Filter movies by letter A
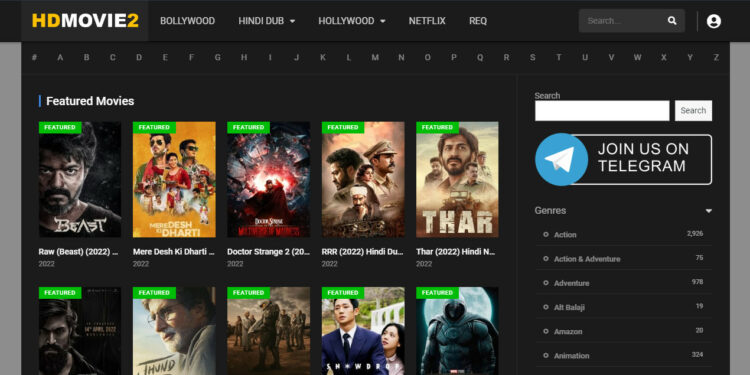 click(60, 57)
